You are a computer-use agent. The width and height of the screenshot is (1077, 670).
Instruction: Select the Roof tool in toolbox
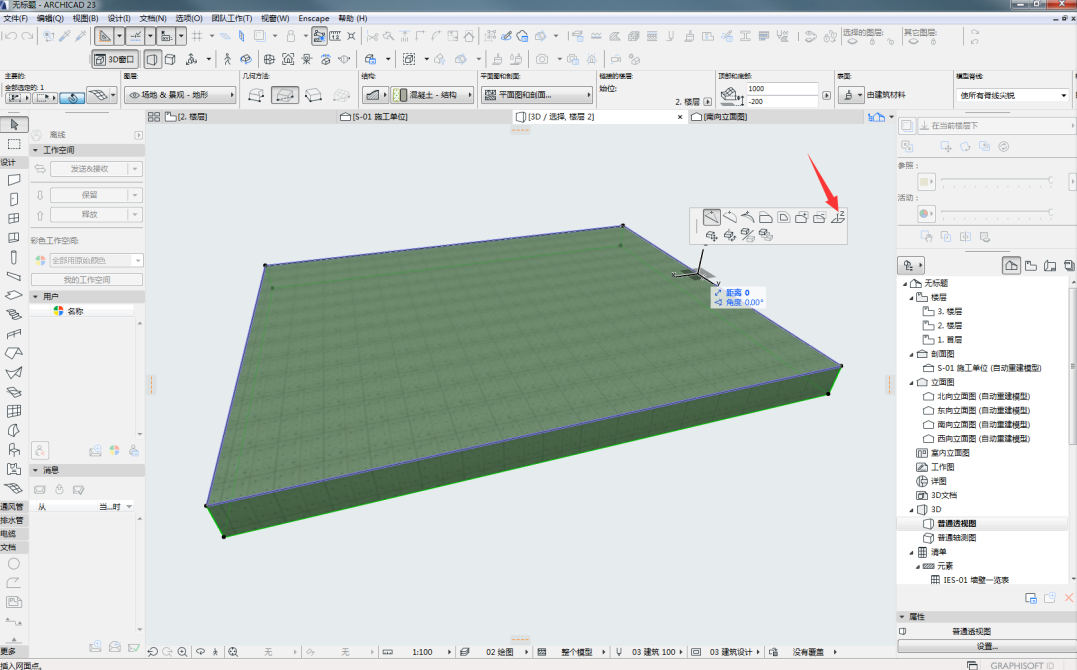pos(14,353)
